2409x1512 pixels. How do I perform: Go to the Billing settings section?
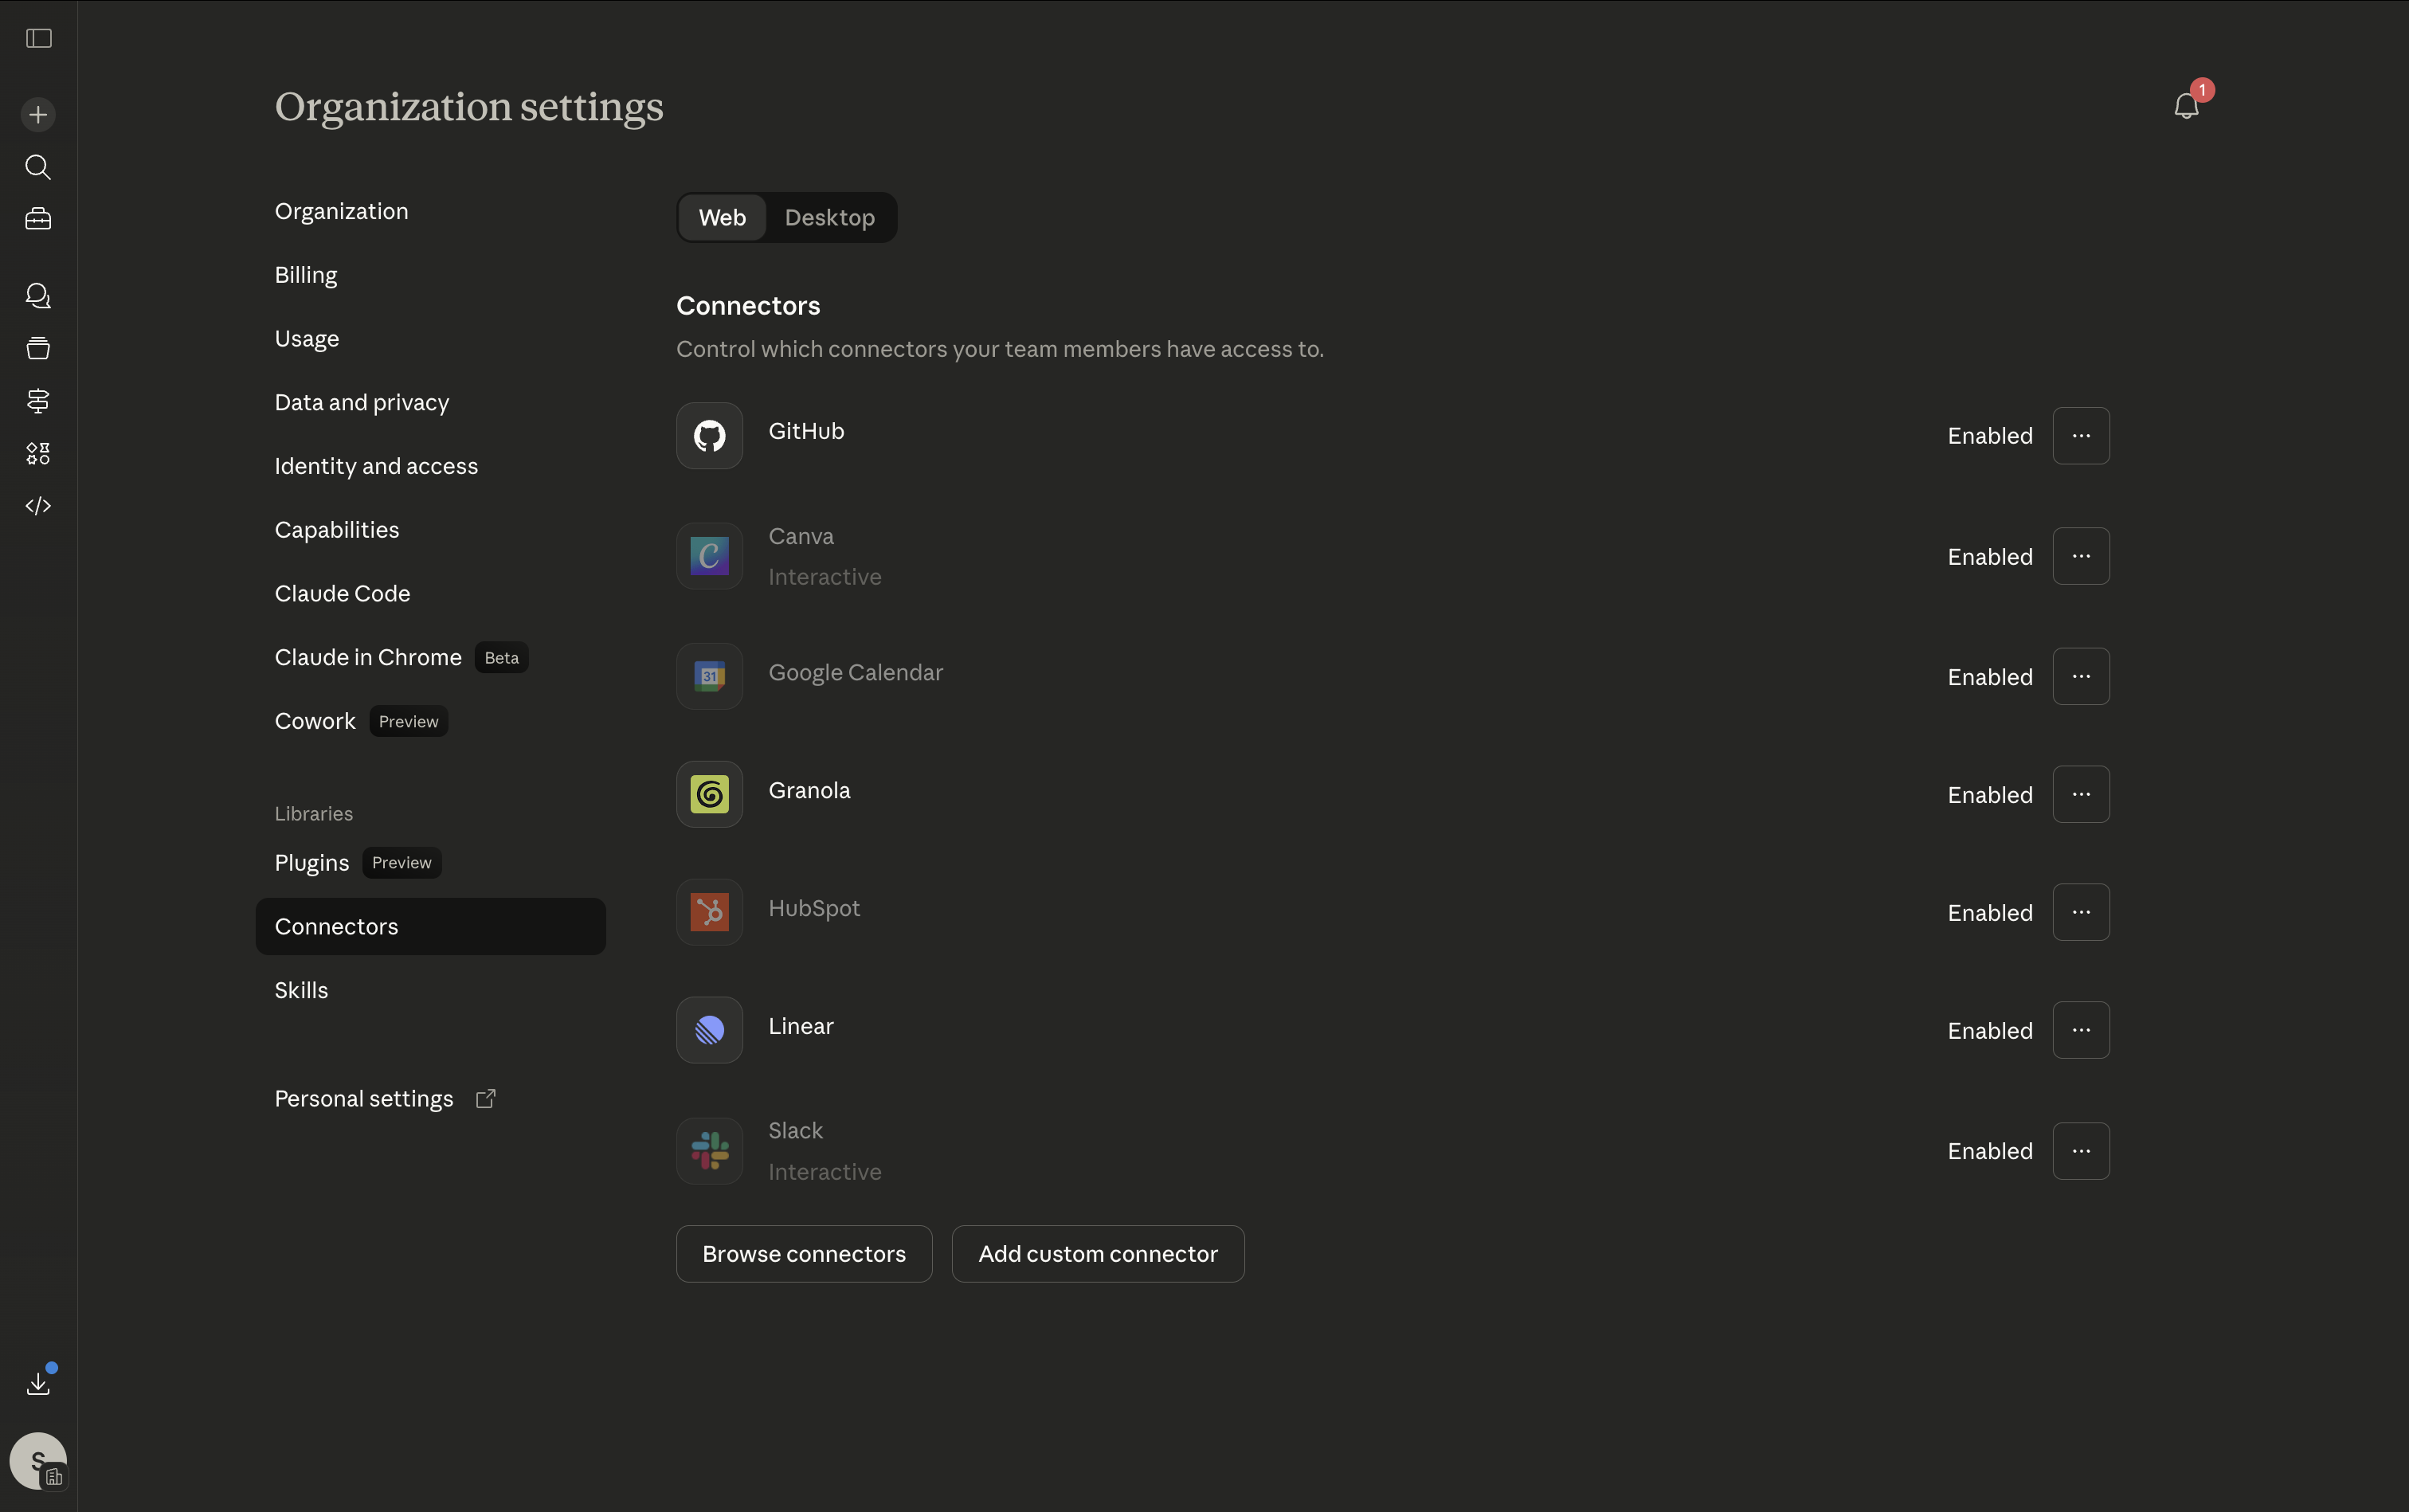pos(306,275)
